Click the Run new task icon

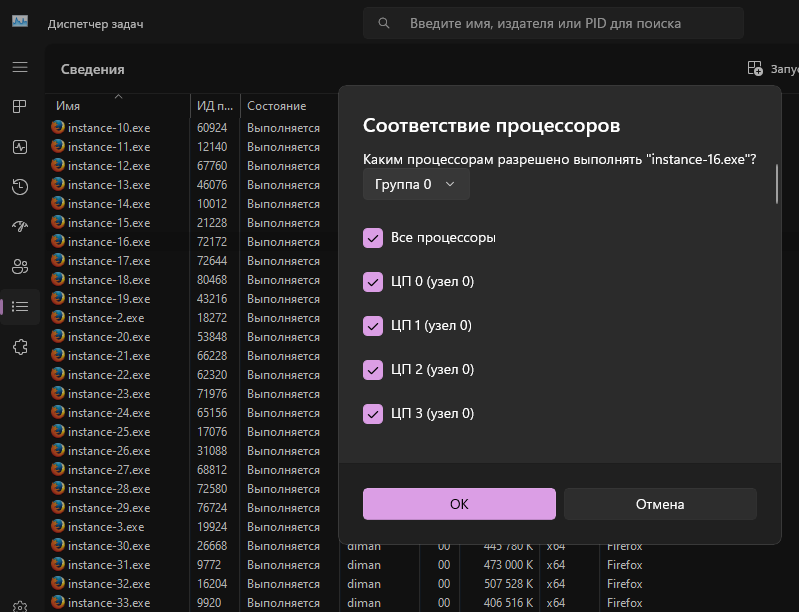pos(755,68)
